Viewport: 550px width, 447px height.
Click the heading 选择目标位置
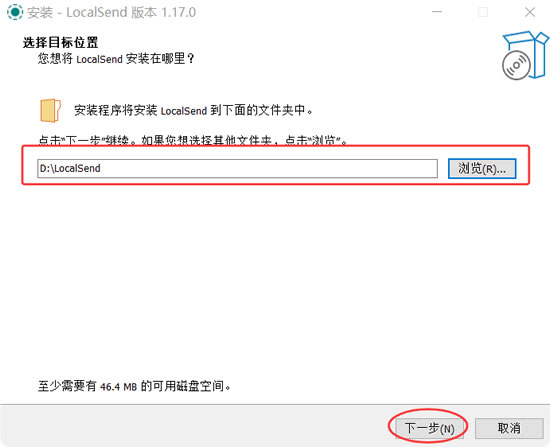coord(60,42)
